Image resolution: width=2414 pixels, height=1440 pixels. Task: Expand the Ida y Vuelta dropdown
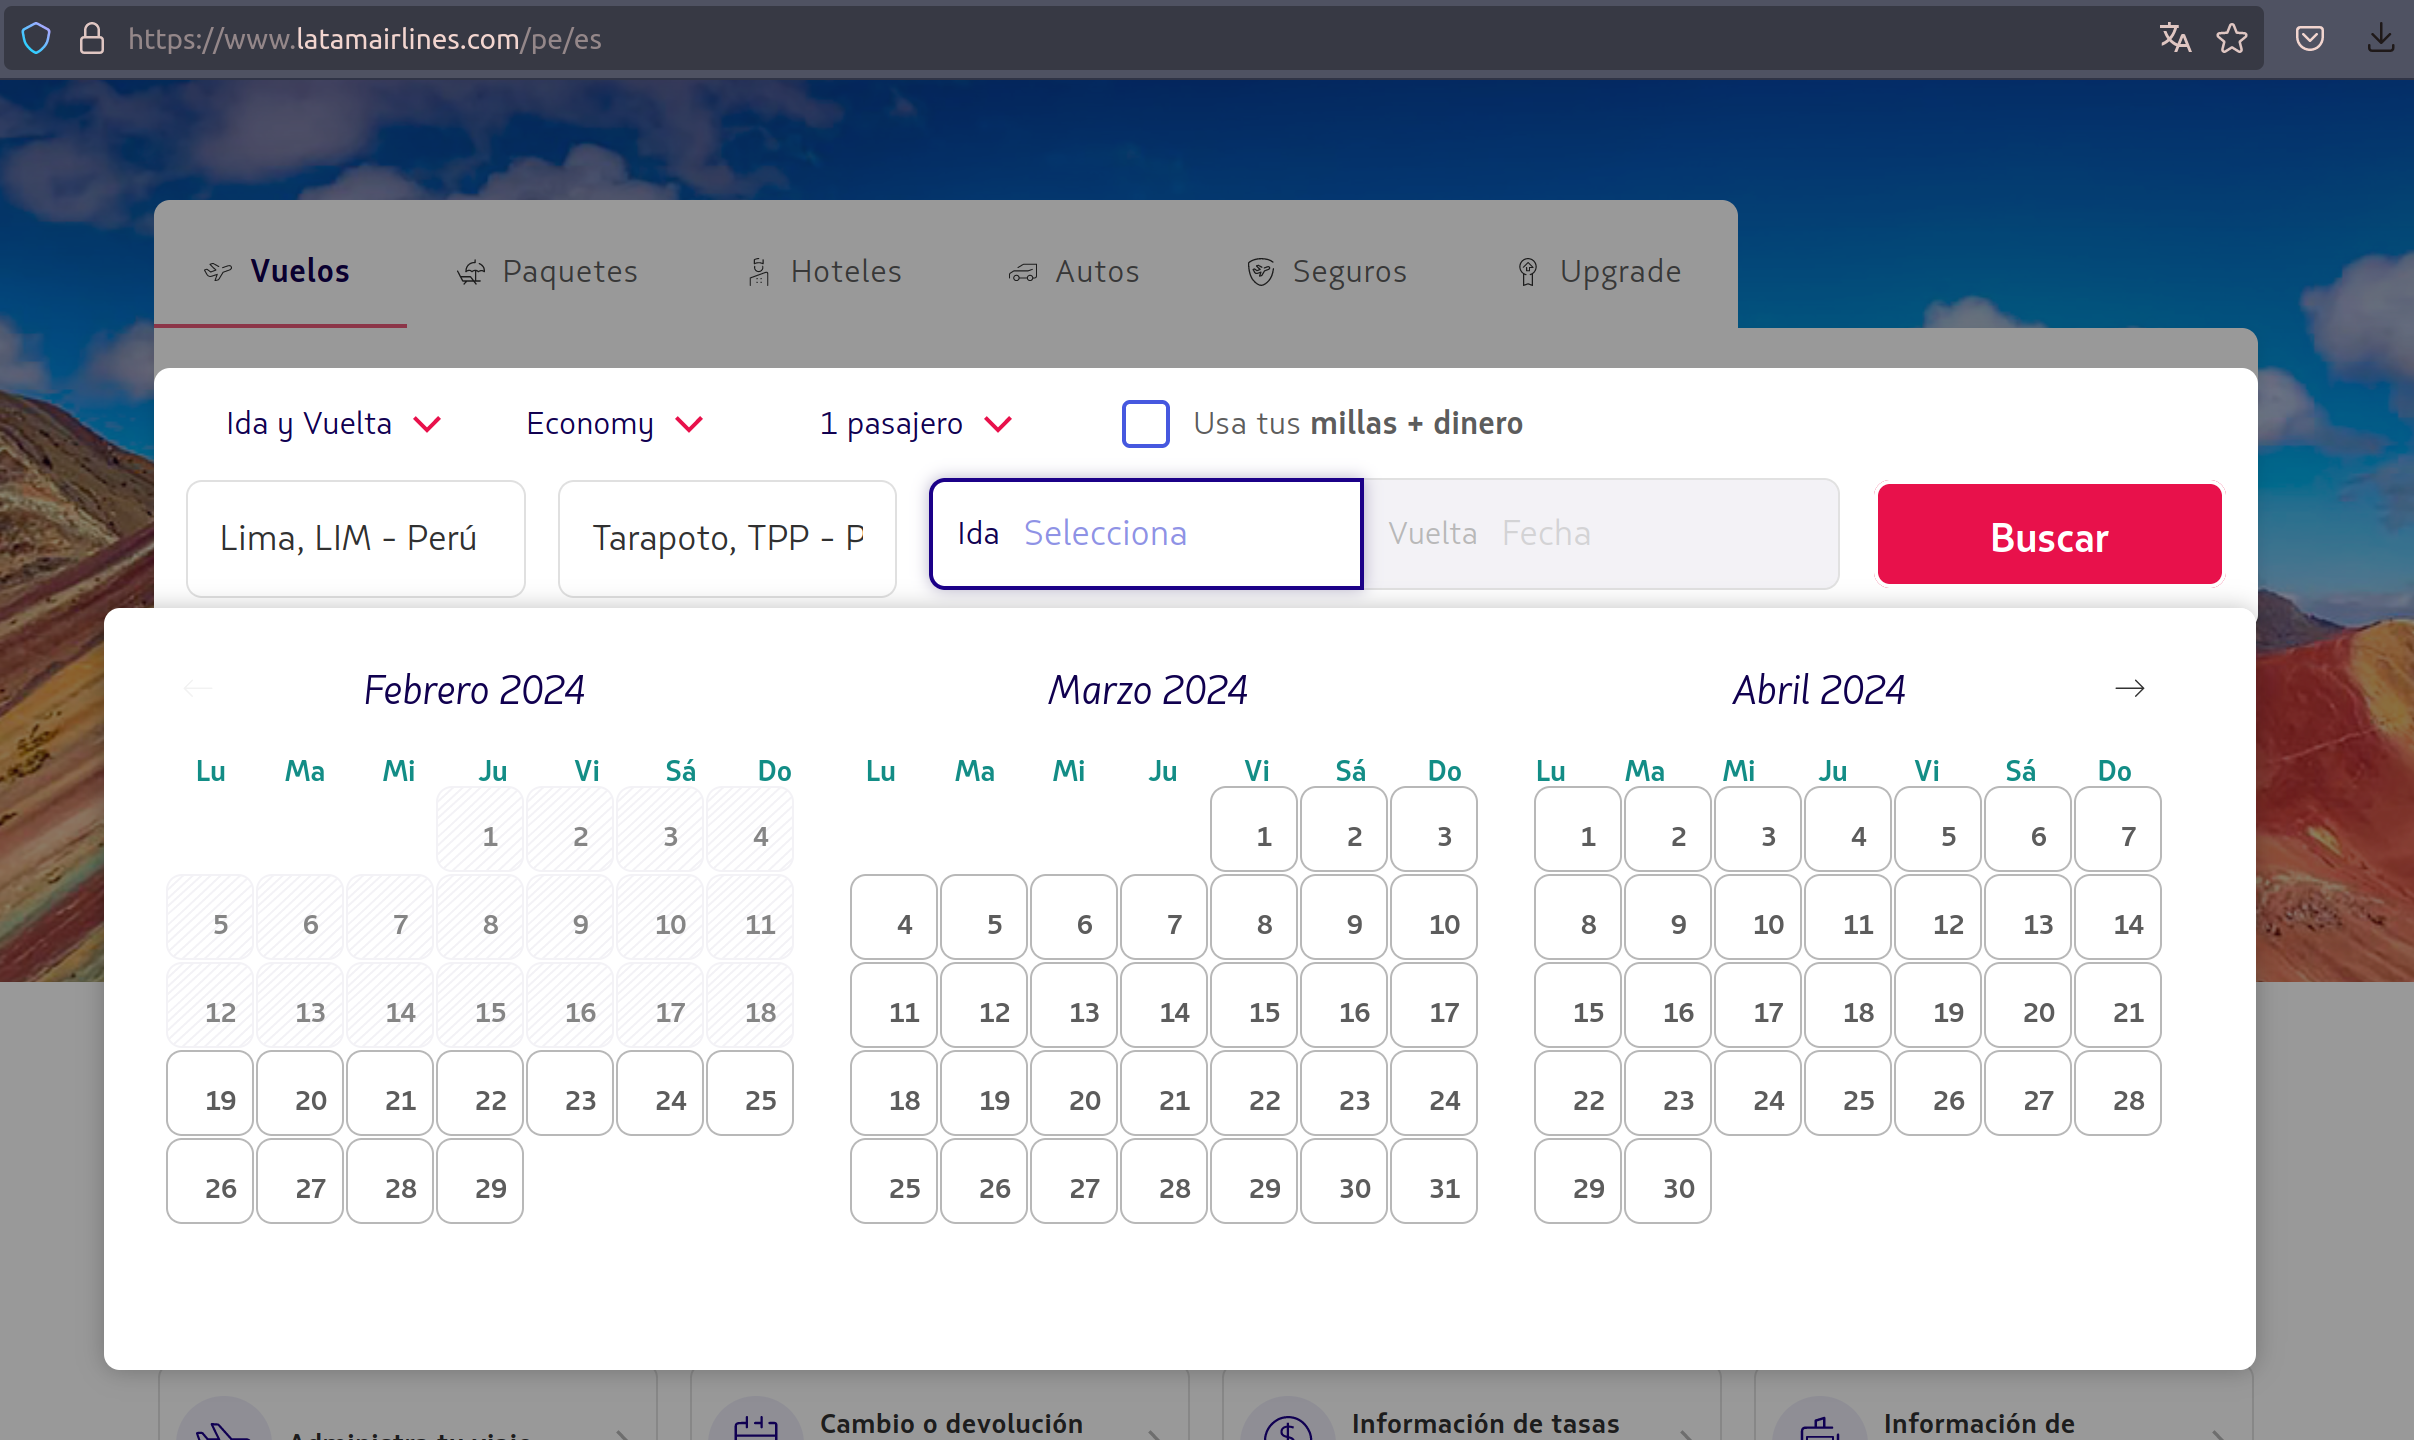click(x=332, y=424)
